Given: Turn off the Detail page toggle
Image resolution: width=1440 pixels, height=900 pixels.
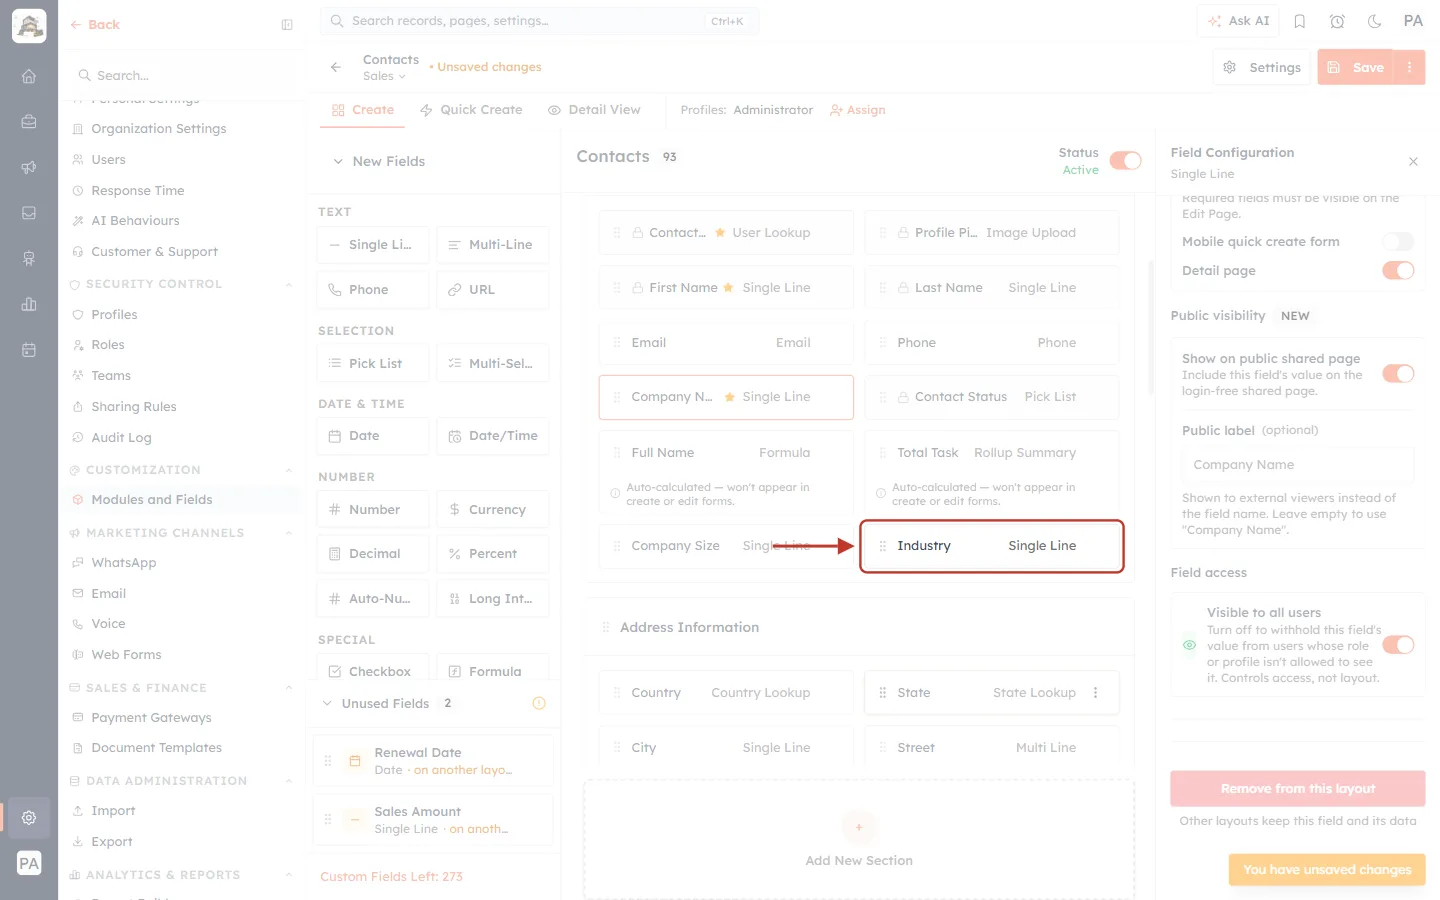Looking at the screenshot, I should pyautogui.click(x=1398, y=270).
